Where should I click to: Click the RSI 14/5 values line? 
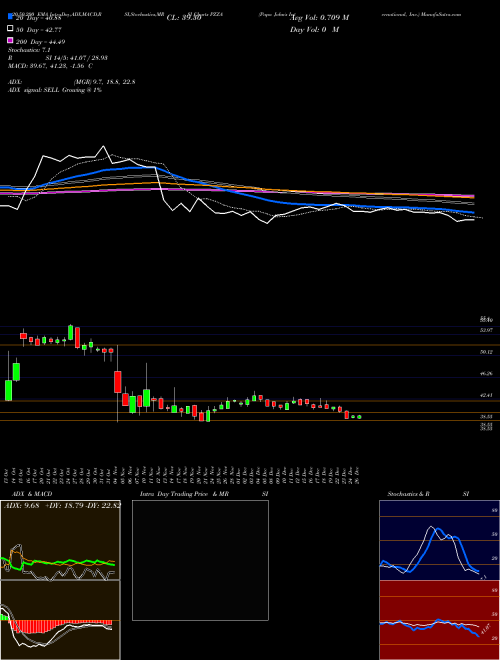[58, 58]
